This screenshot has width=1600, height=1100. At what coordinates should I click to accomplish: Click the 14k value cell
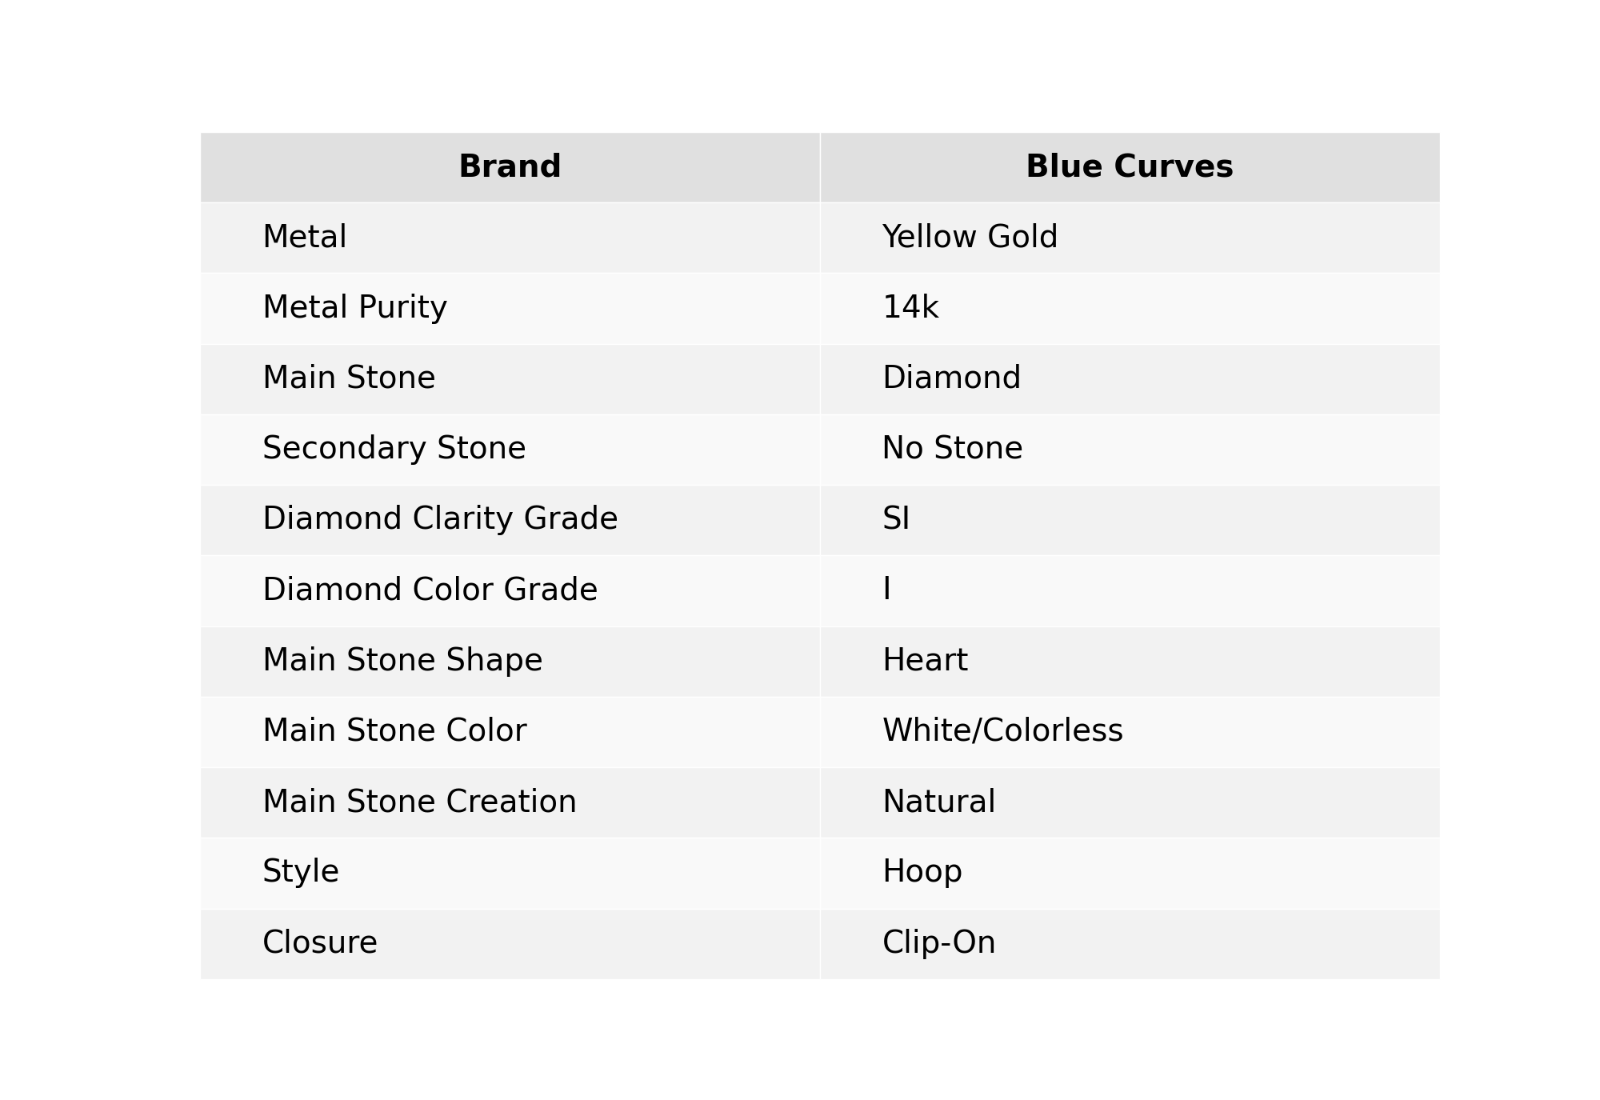pos(1129,308)
